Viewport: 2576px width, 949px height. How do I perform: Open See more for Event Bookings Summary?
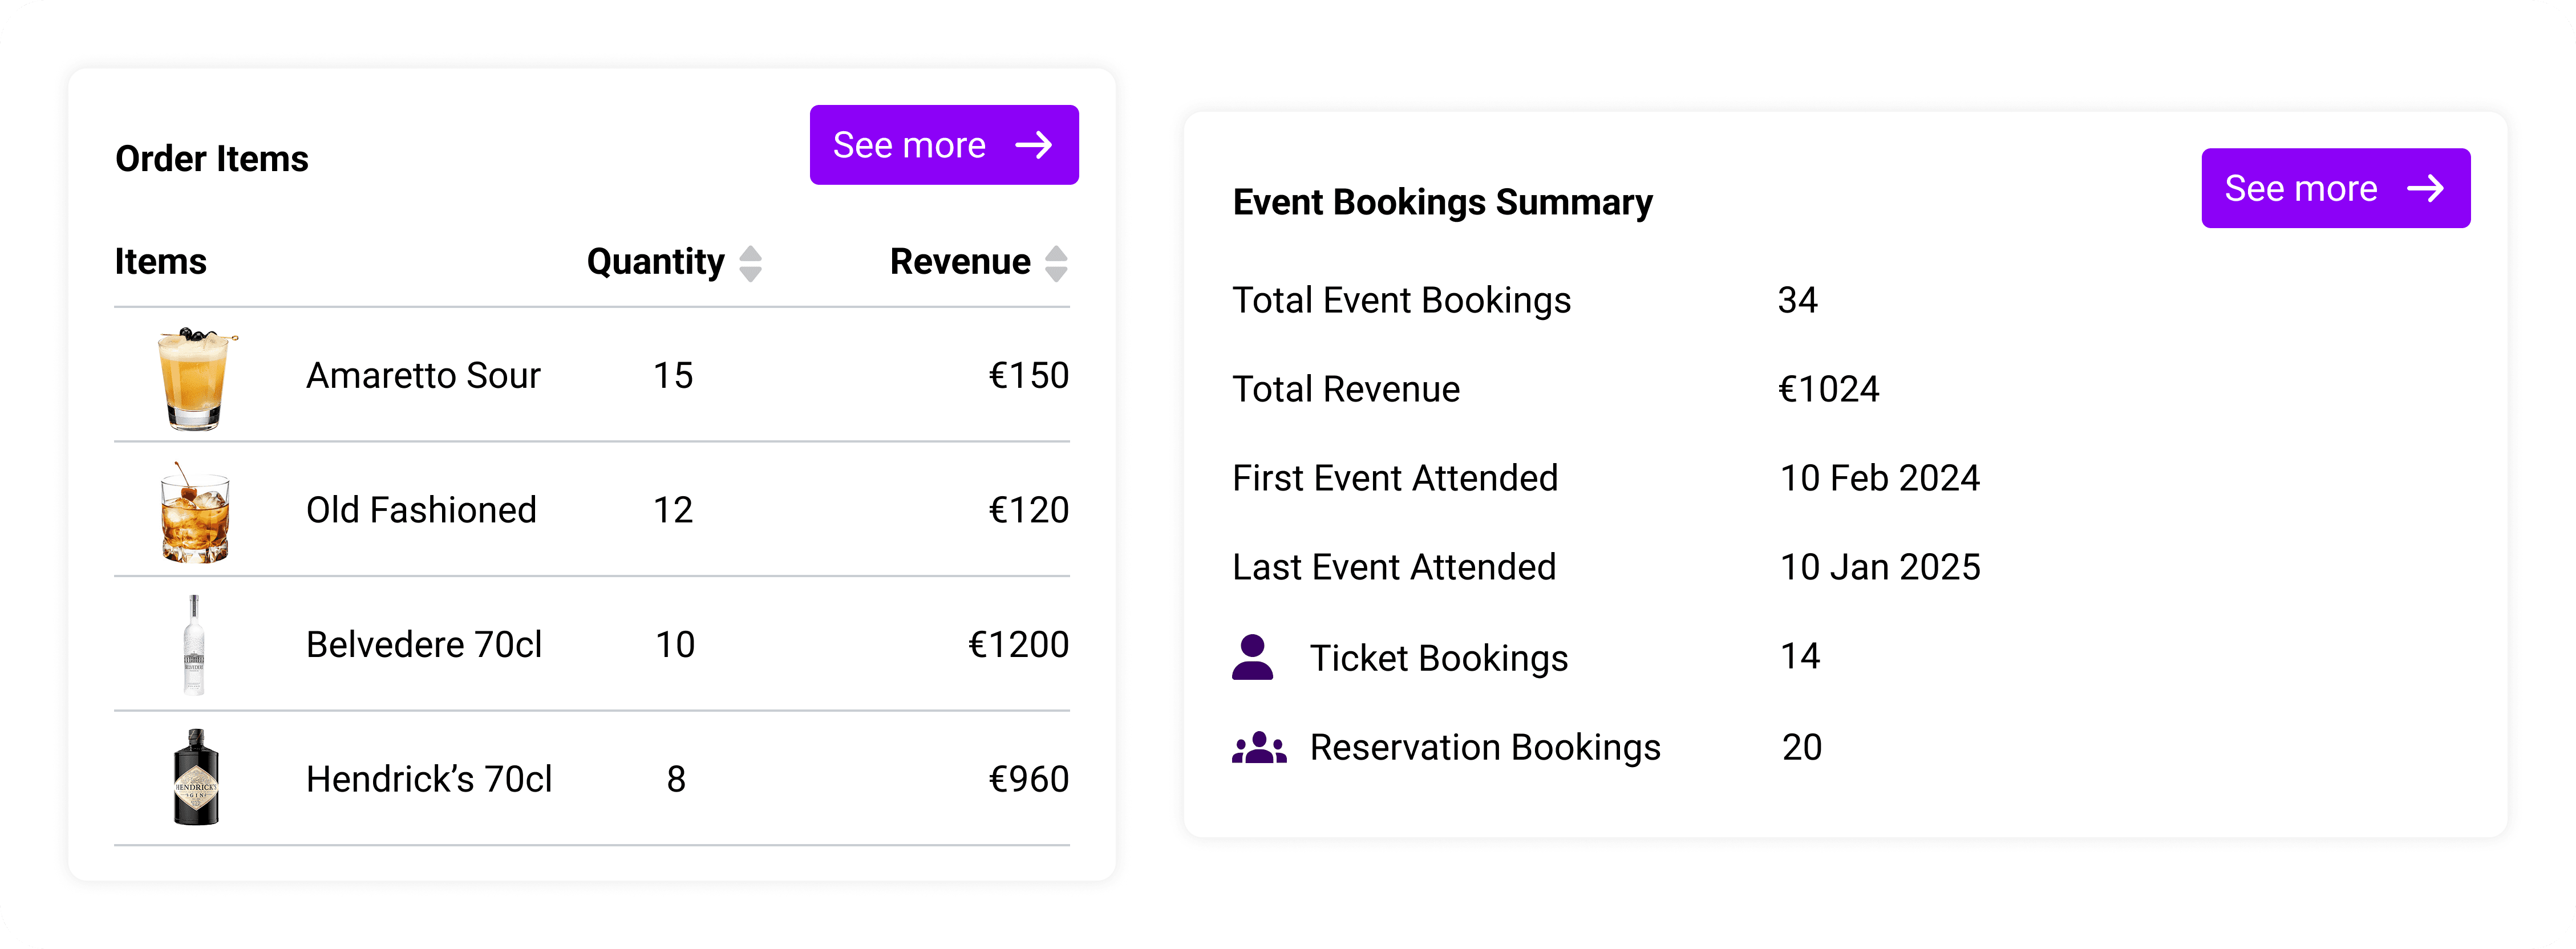tap(2335, 188)
